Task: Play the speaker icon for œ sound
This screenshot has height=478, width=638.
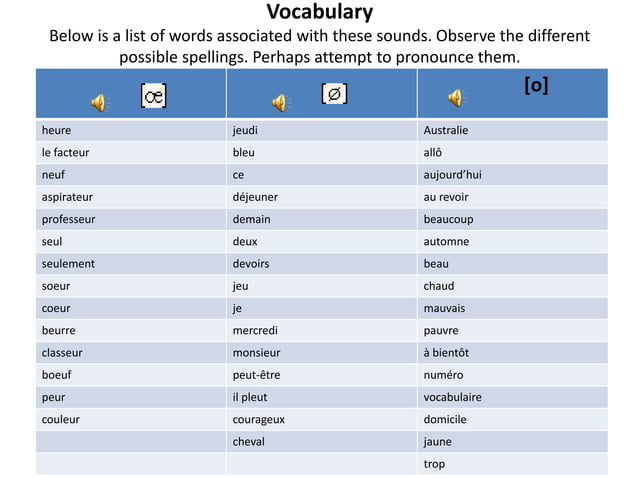Action: 98,103
